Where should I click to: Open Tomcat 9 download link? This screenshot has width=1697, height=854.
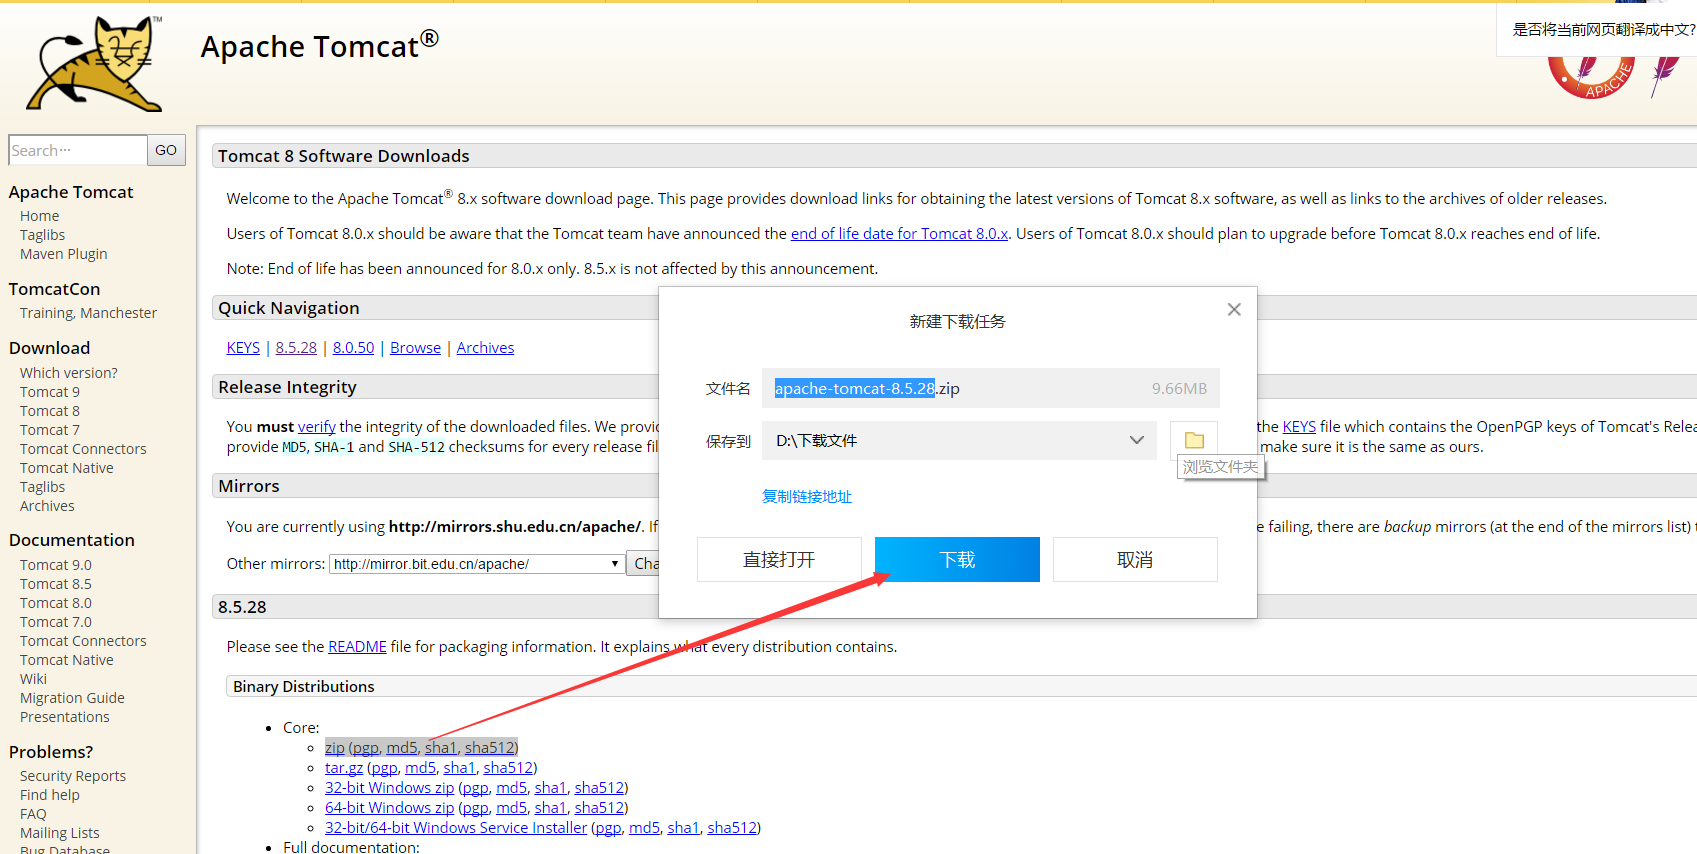coord(49,392)
